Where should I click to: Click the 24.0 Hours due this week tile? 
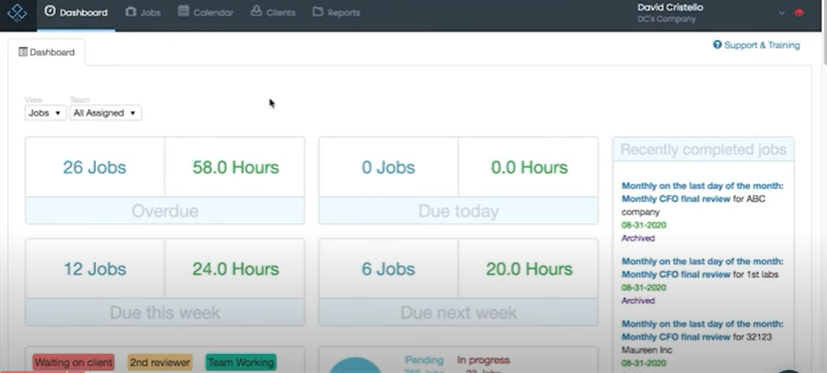tap(235, 269)
